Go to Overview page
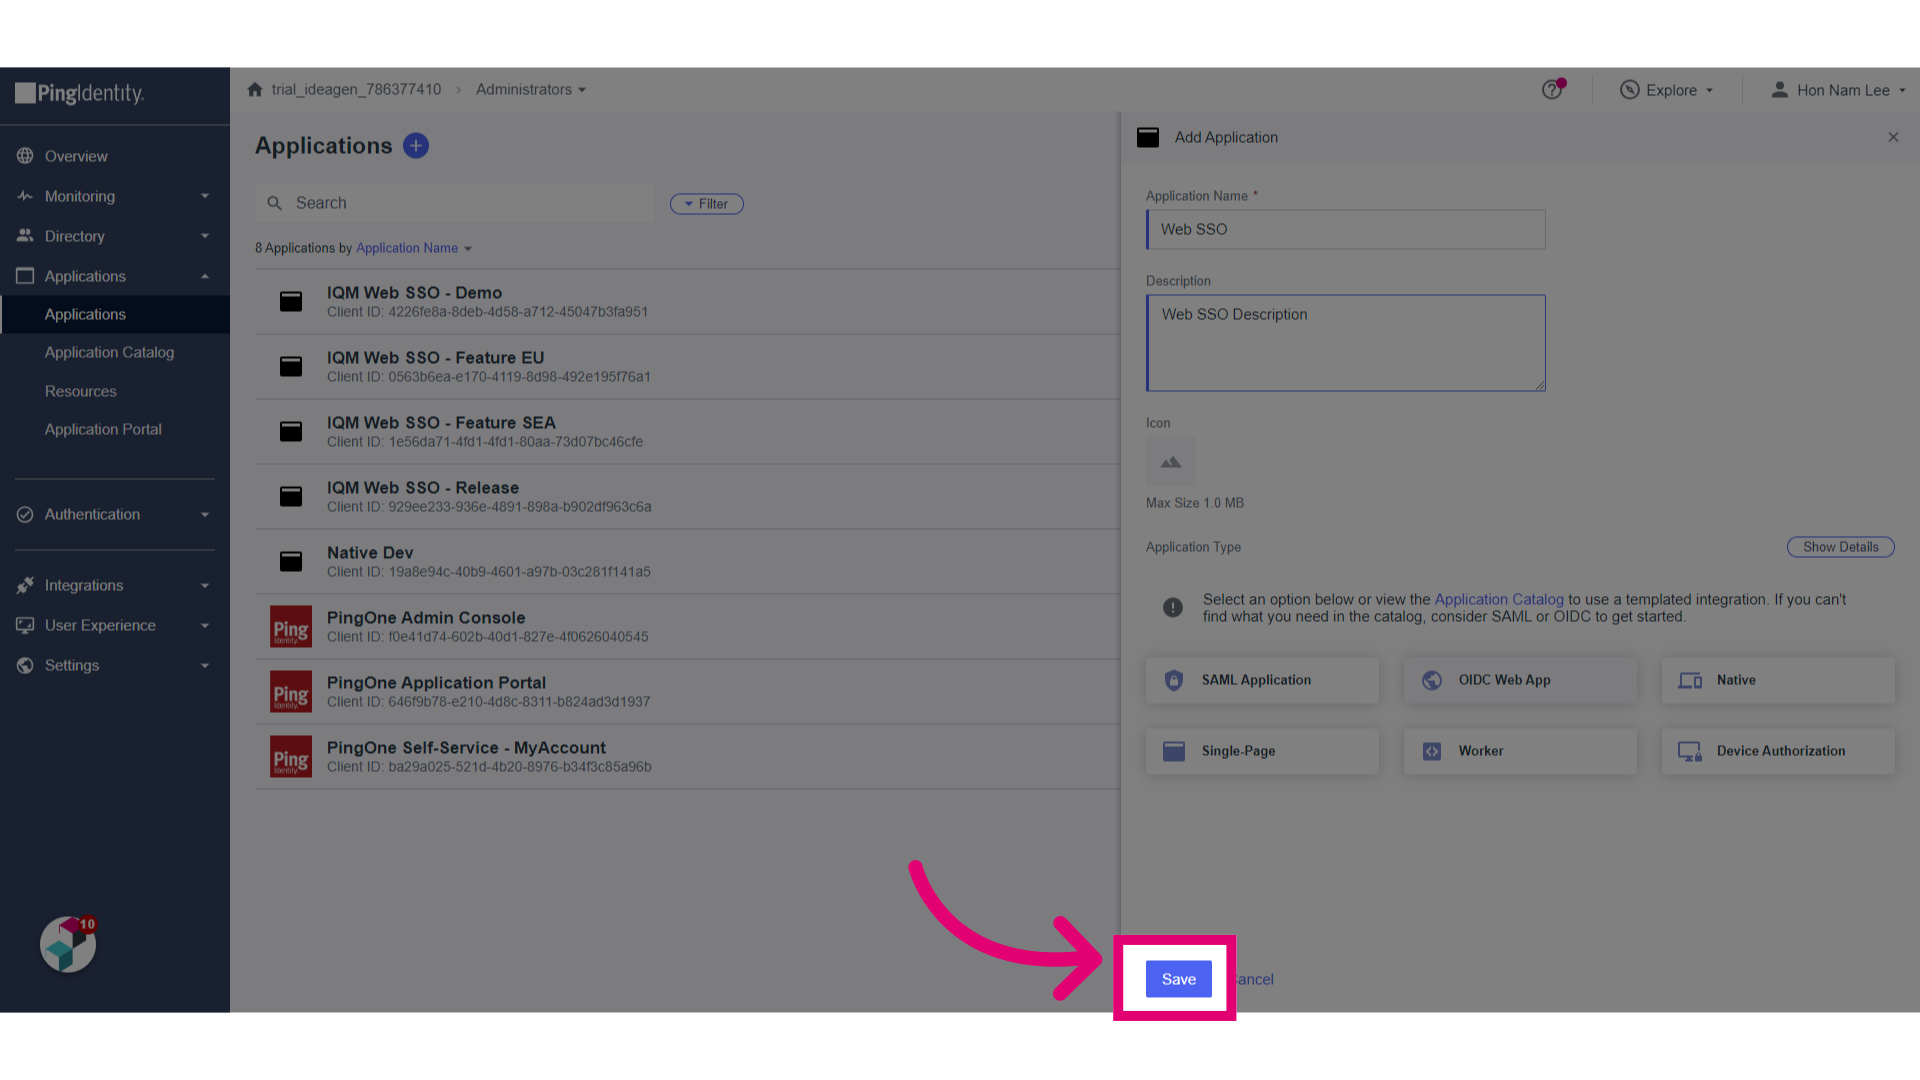The width and height of the screenshot is (1920, 1080). click(x=76, y=156)
